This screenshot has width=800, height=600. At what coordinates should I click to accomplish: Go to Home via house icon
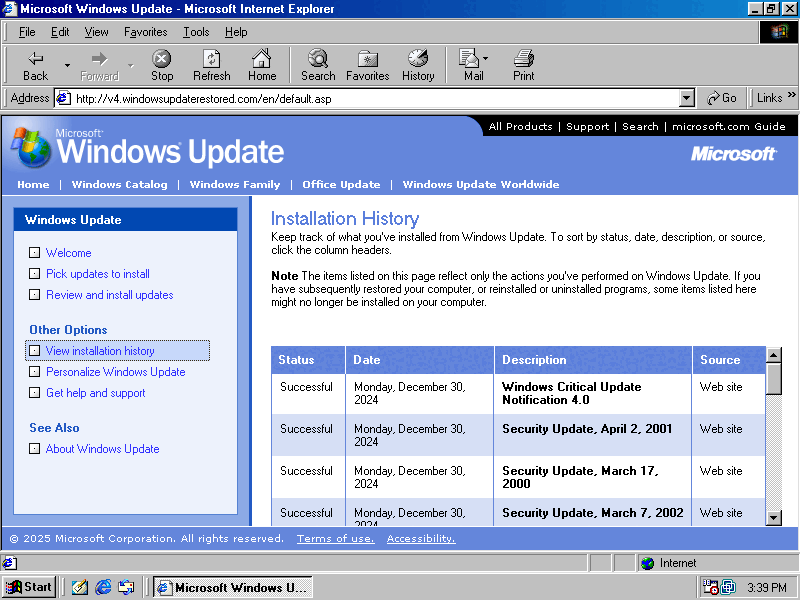[262, 59]
